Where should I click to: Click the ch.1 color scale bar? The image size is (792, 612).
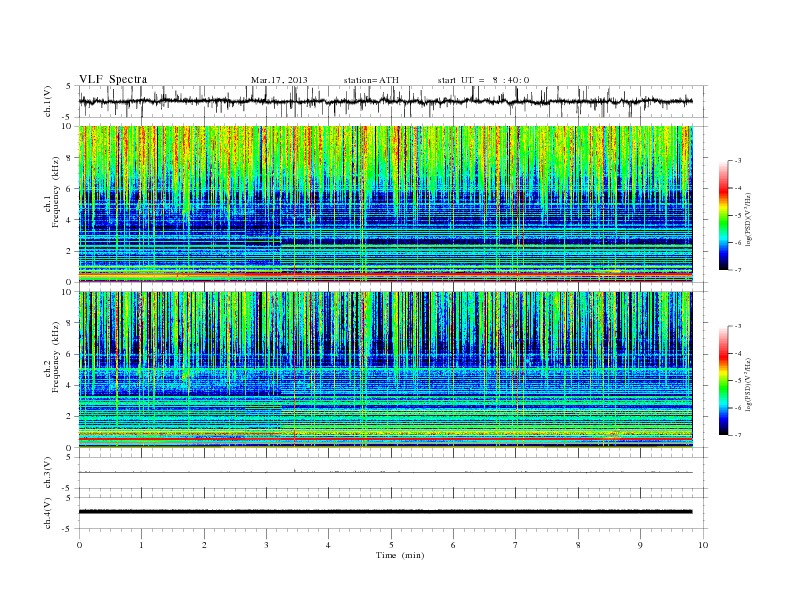click(x=724, y=215)
